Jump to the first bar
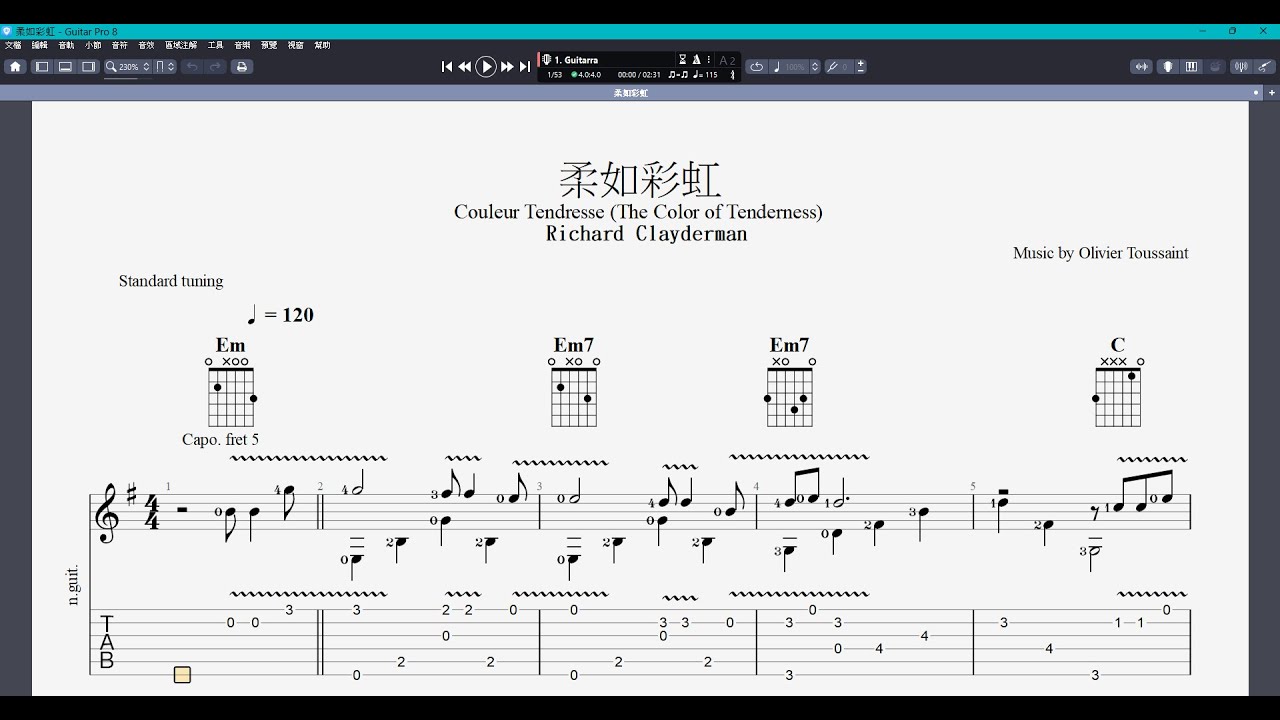Viewport: 1280px width, 720px height. 447,67
